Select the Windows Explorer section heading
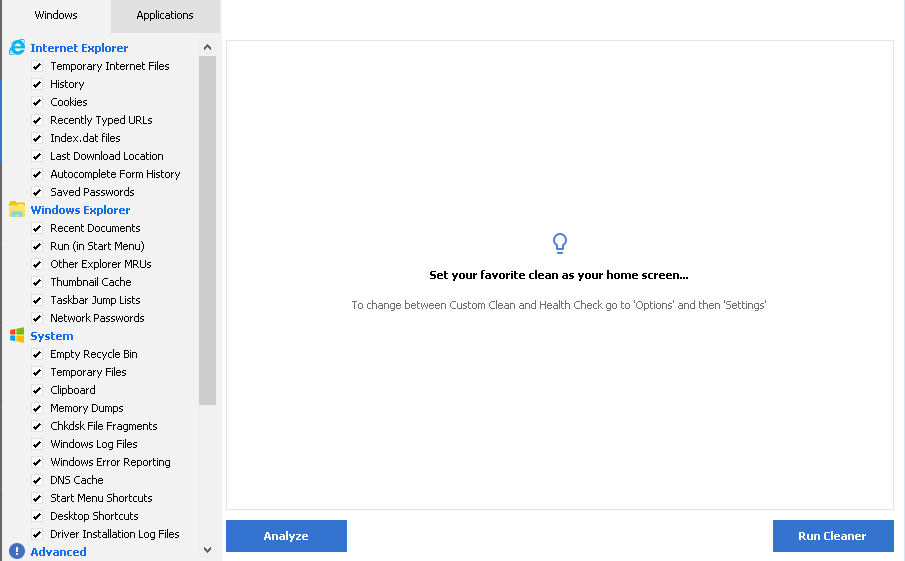Screen dimensions: 905x561 pyautogui.click(x=80, y=210)
